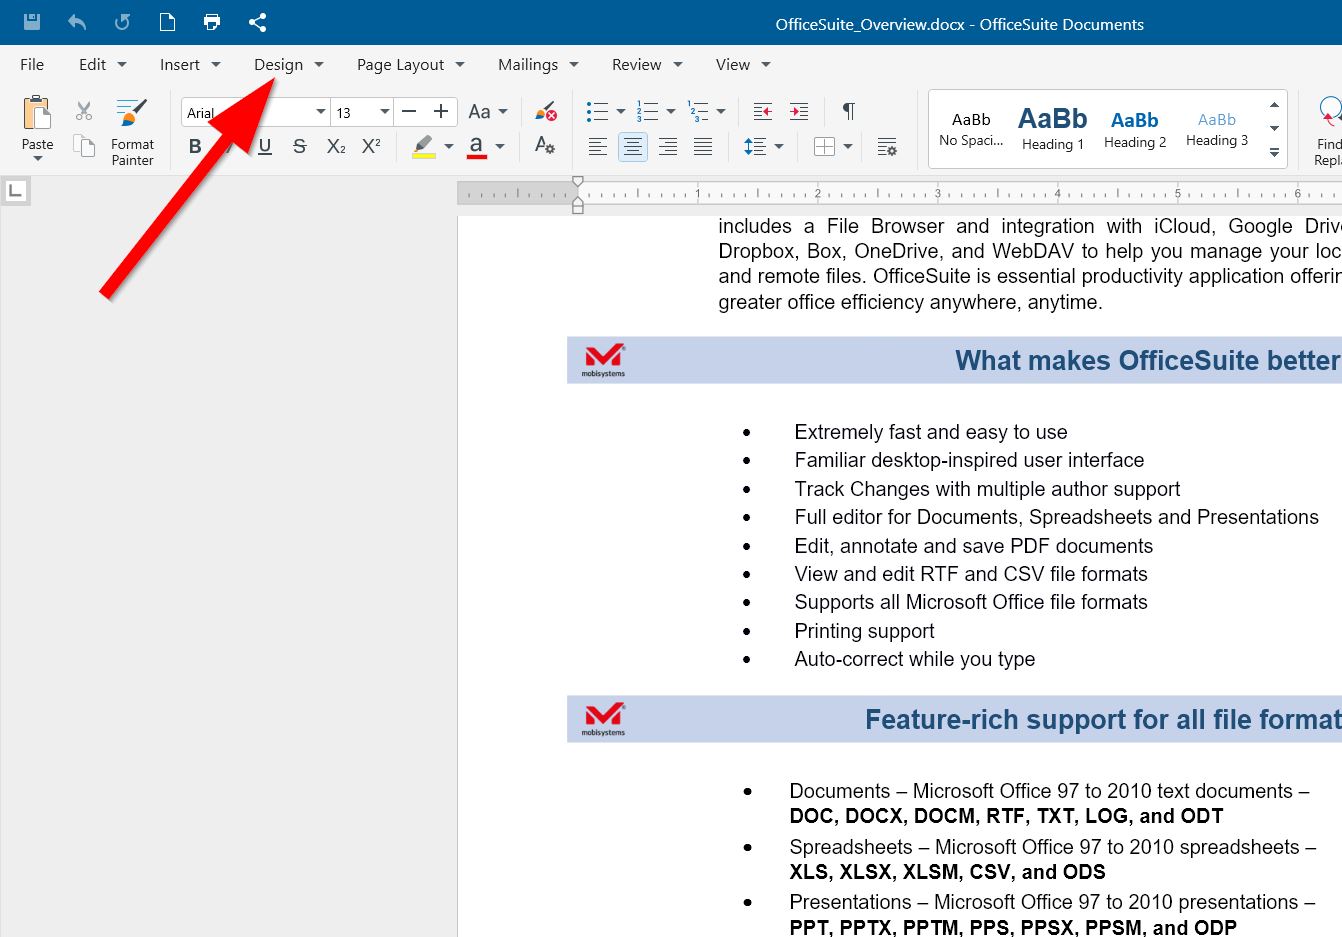
Task: Expand the bullet style dropdown arrow
Action: click(621, 112)
